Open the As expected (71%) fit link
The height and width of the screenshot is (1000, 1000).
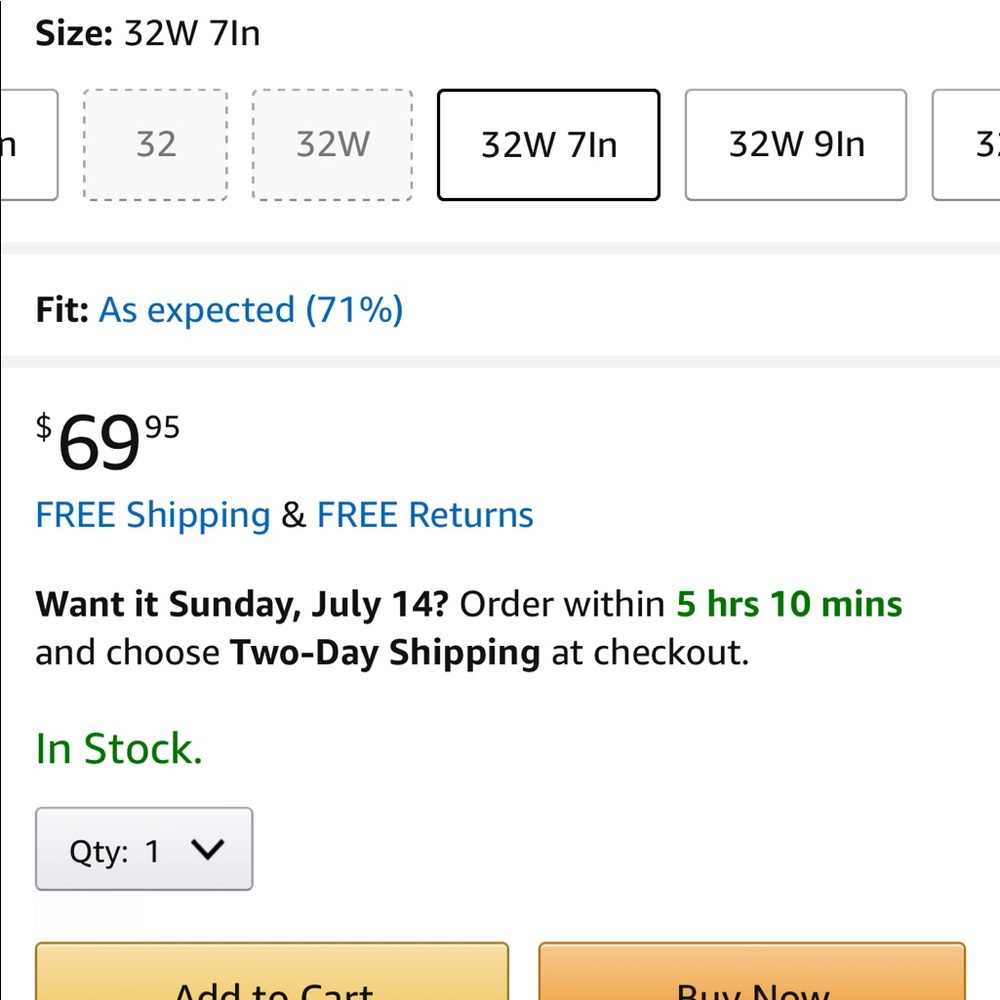(250, 310)
